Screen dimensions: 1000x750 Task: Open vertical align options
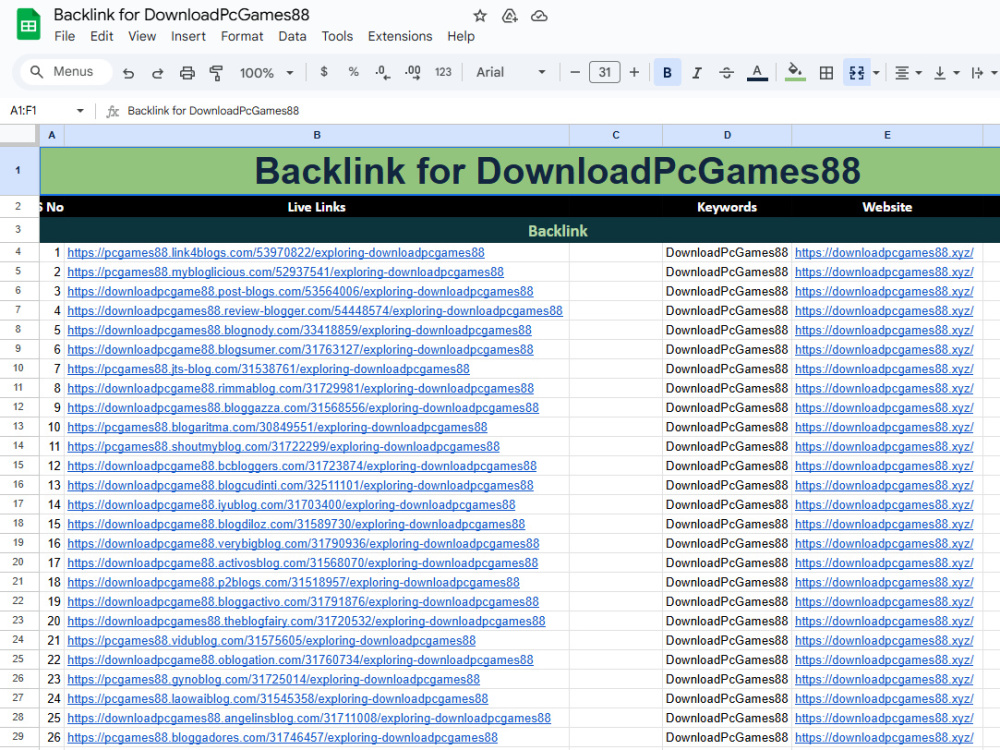coord(946,73)
